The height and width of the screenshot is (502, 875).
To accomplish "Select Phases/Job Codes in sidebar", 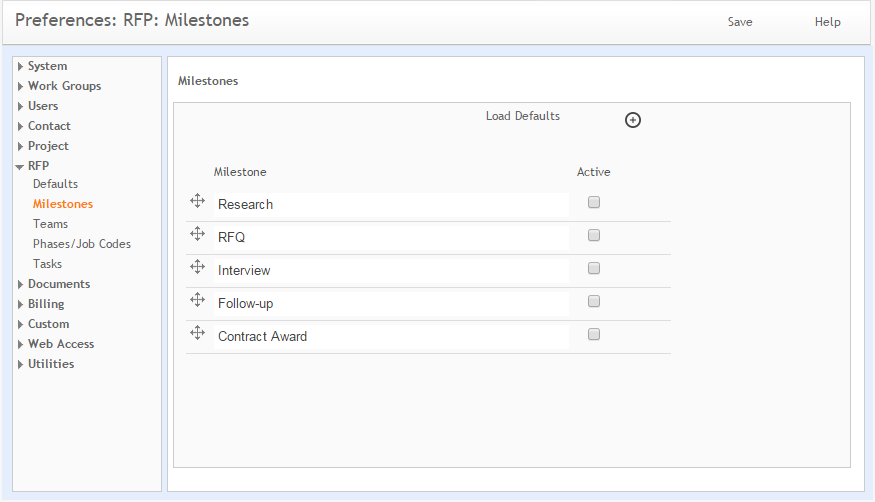I will click(81, 244).
